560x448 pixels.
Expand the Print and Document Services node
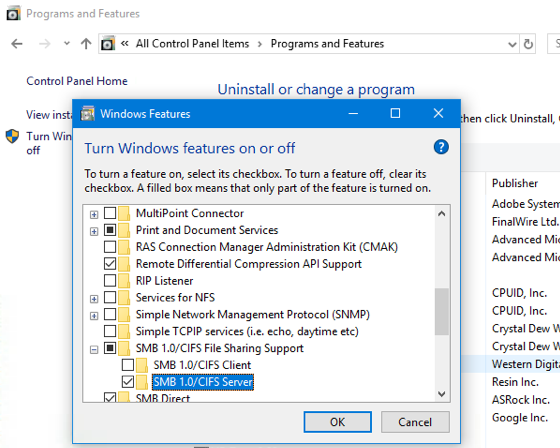pos(94,231)
